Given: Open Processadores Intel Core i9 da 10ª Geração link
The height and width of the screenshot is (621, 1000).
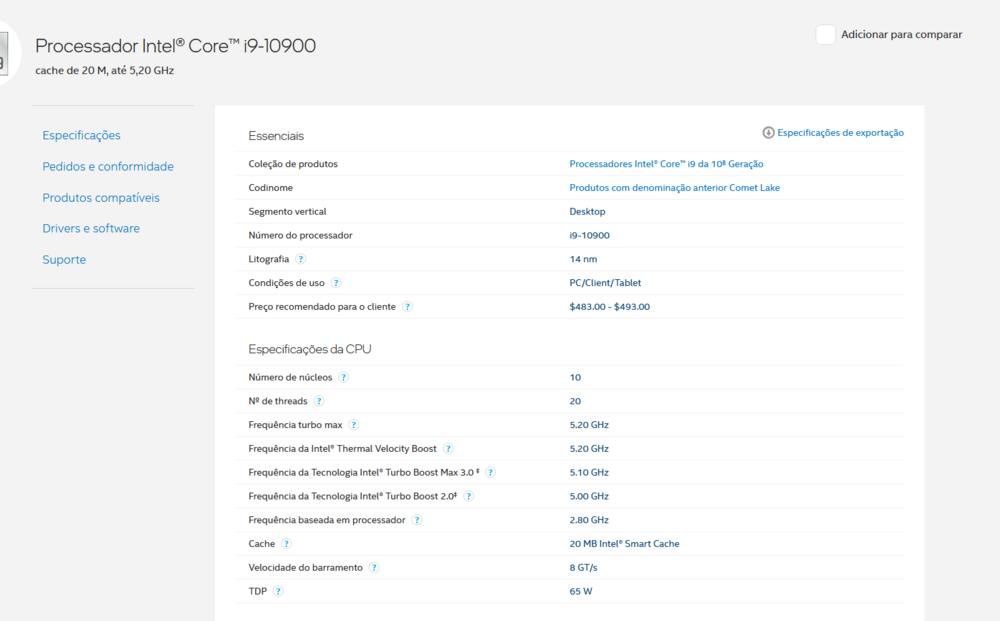Looking at the screenshot, I should 666,164.
